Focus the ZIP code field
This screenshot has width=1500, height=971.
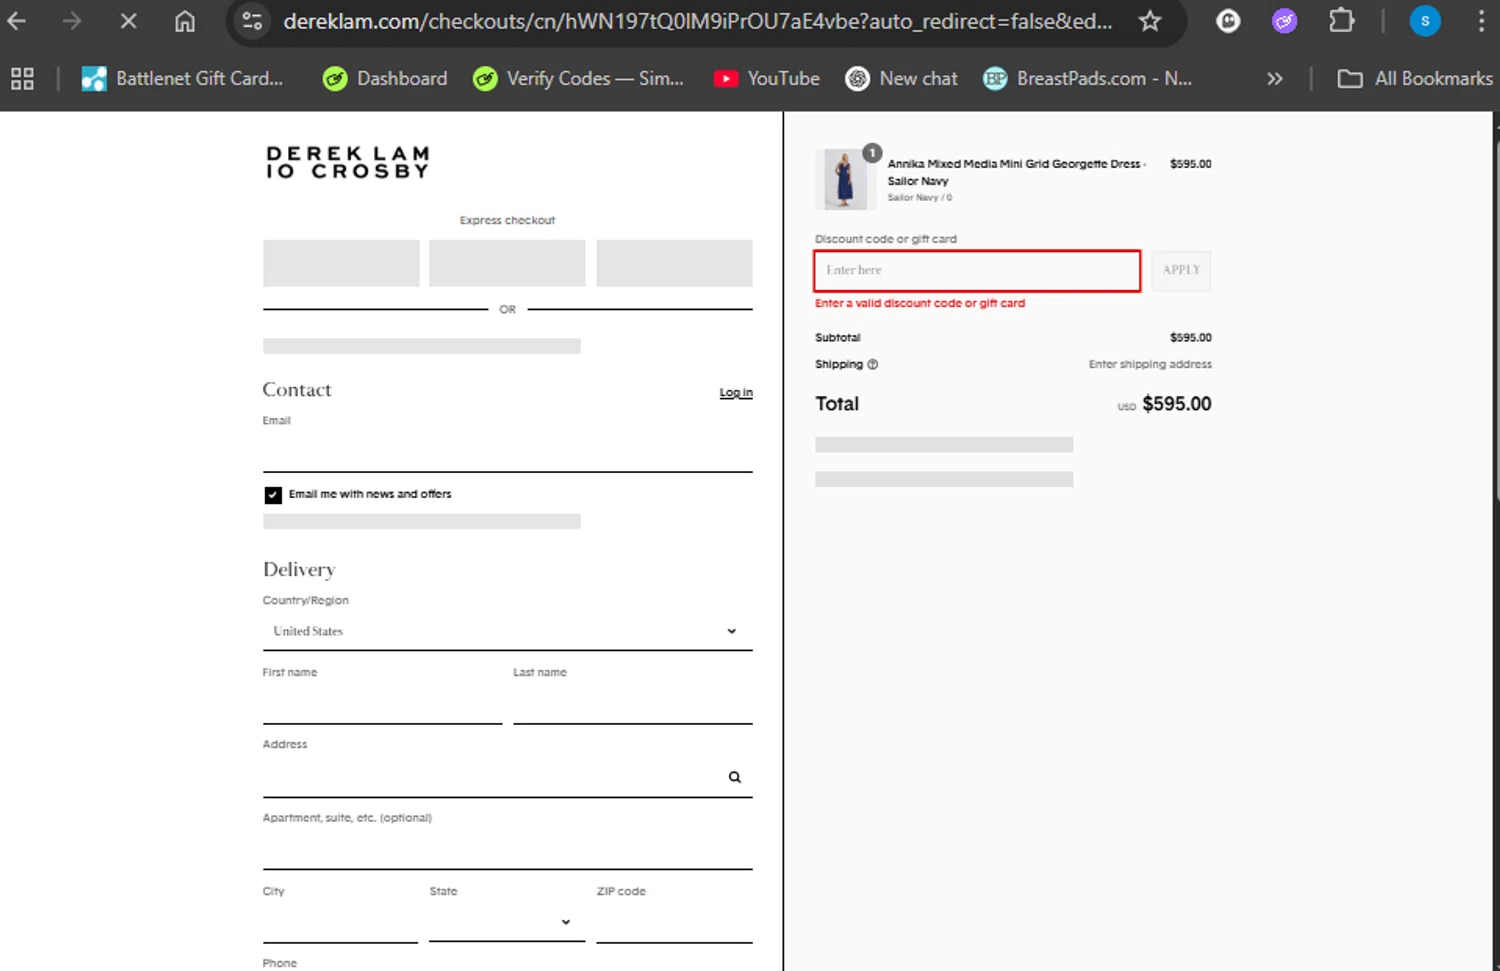pos(674,923)
